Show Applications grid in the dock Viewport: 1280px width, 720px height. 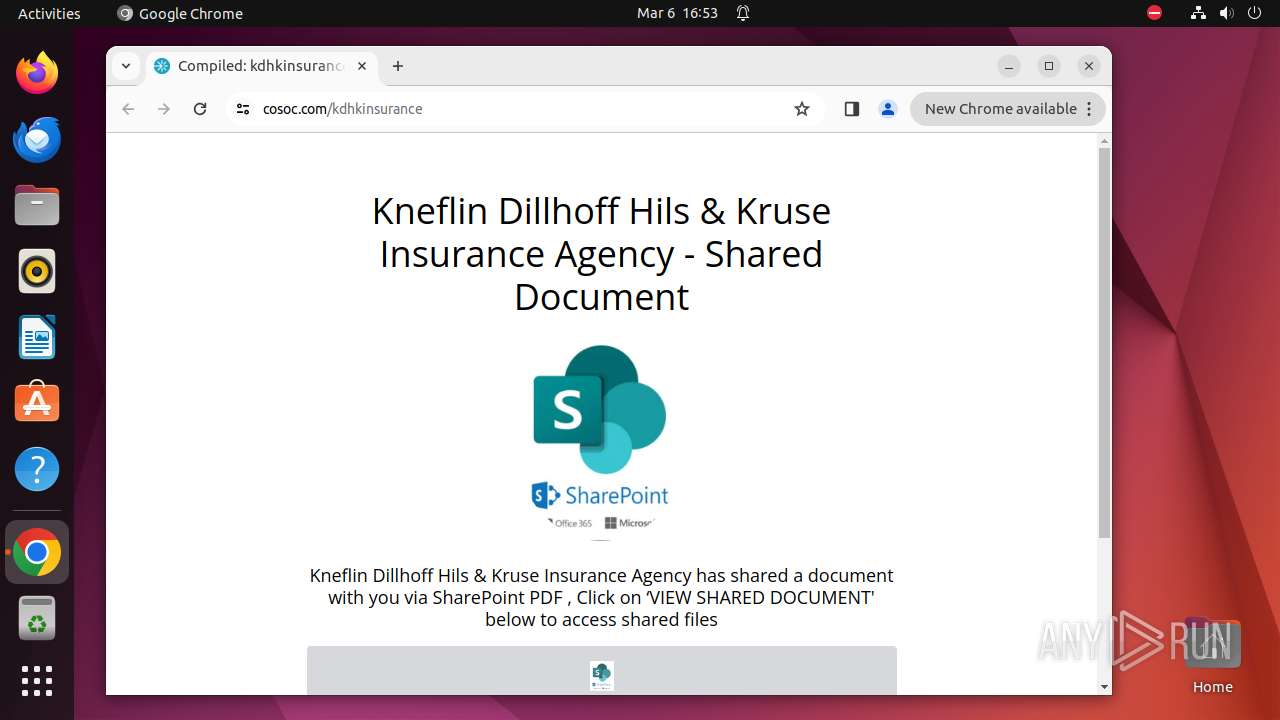37,681
